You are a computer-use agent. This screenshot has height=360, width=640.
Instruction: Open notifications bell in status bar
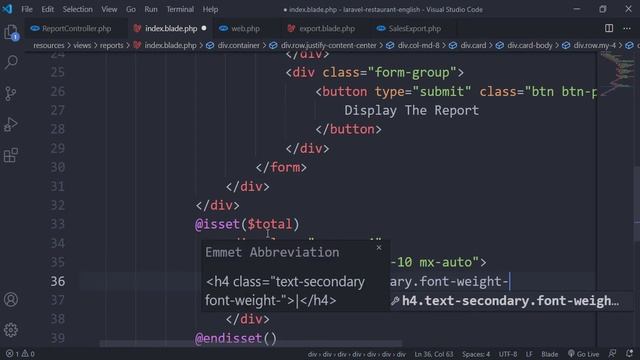click(629, 353)
